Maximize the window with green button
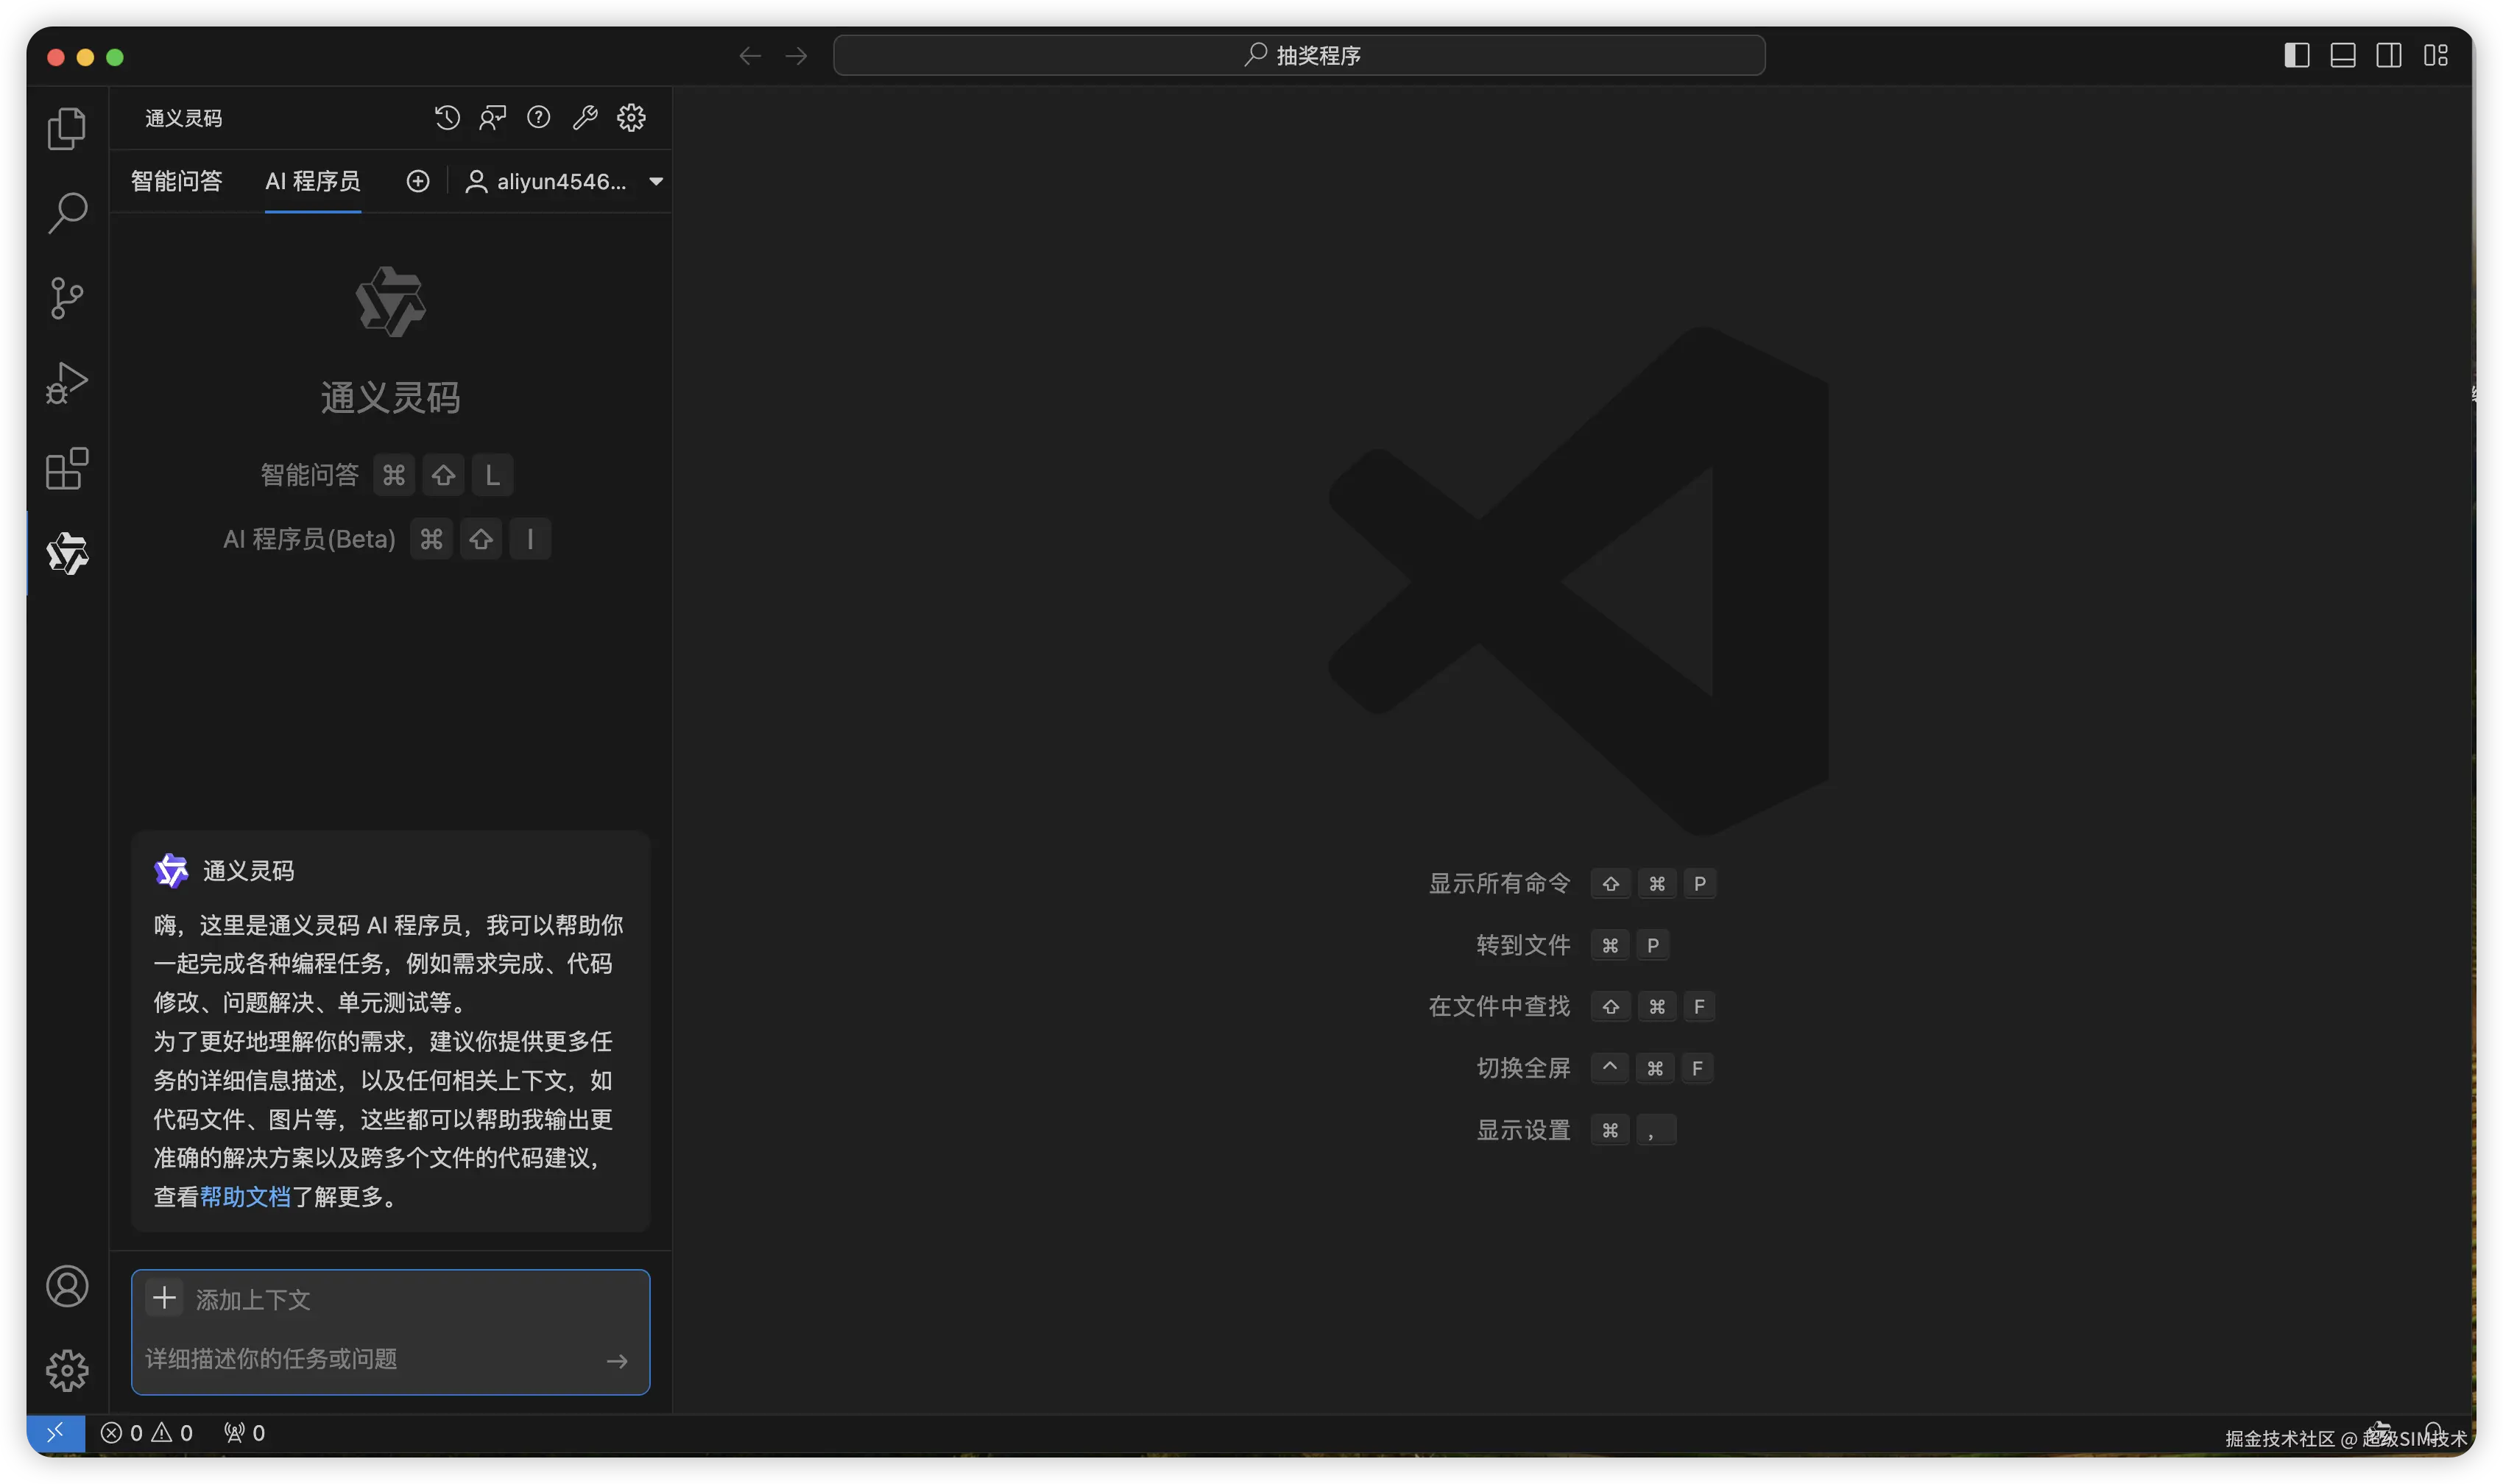This screenshot has height=1484, width=2503. [x=115, y=57]
